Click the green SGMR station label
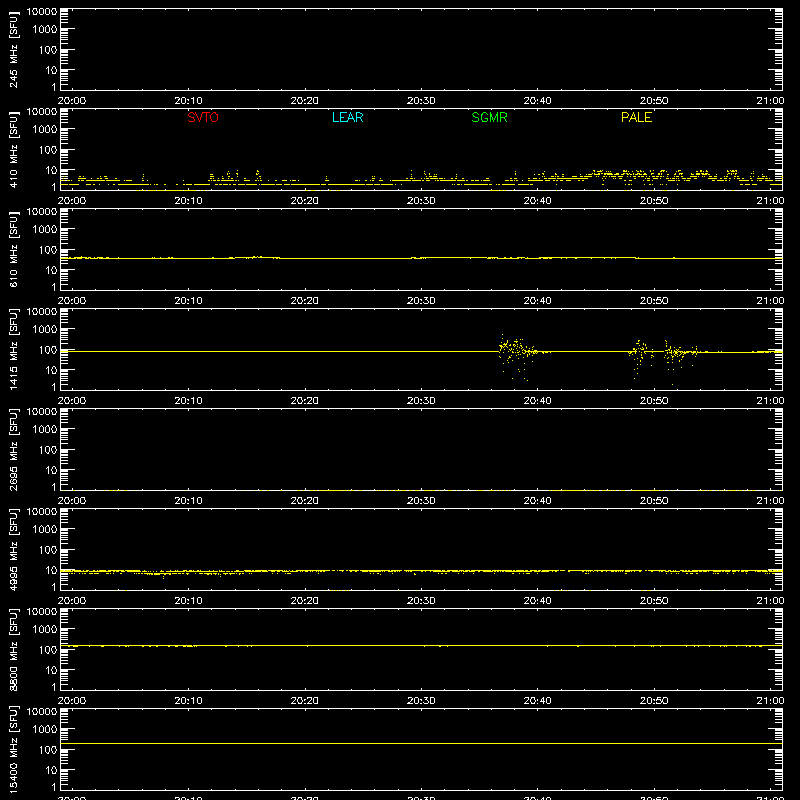The height and width of the screenshot is (800, 800). click(489, 117)
